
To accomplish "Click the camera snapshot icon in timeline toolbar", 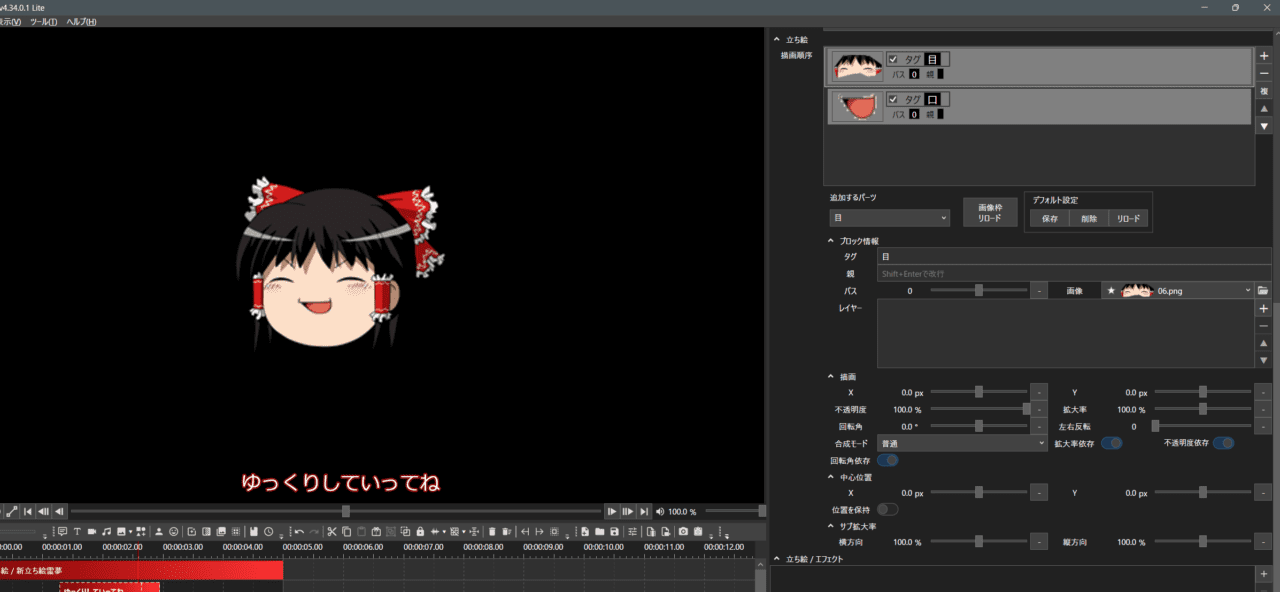I will [x=683, y=531].
